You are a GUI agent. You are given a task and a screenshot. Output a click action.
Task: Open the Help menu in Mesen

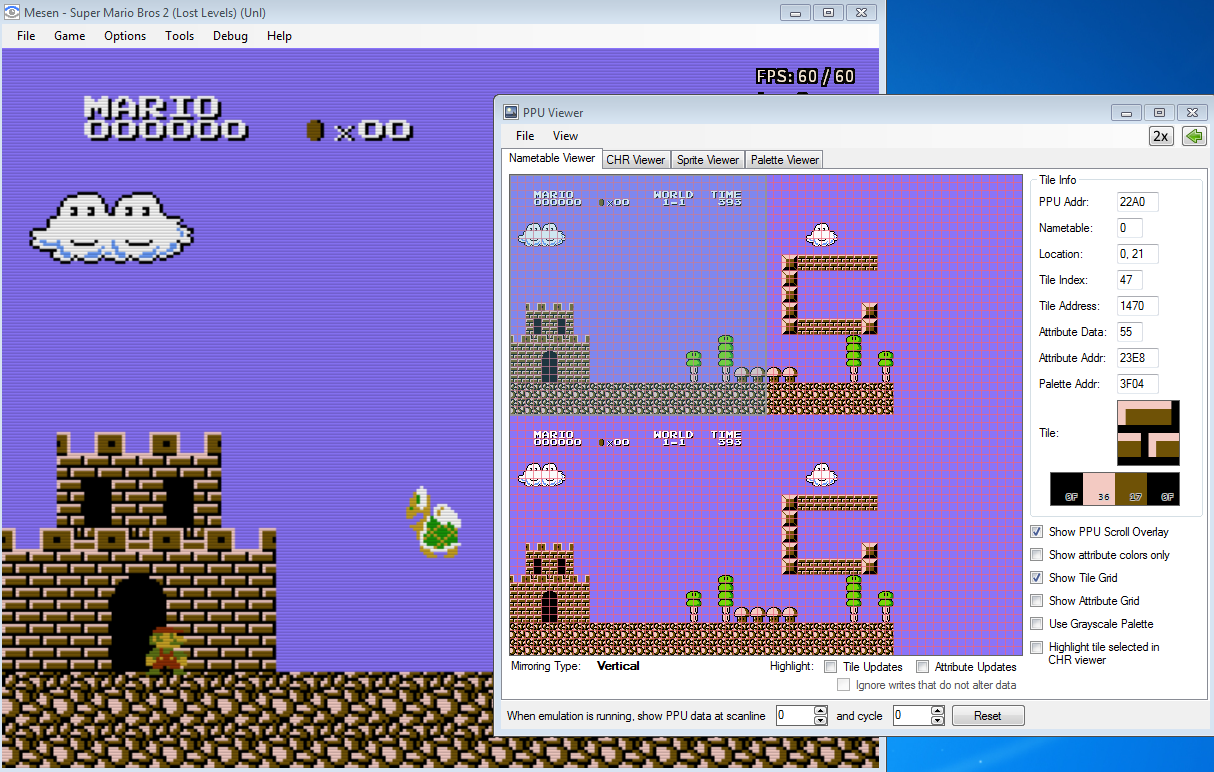coord(280,36)
